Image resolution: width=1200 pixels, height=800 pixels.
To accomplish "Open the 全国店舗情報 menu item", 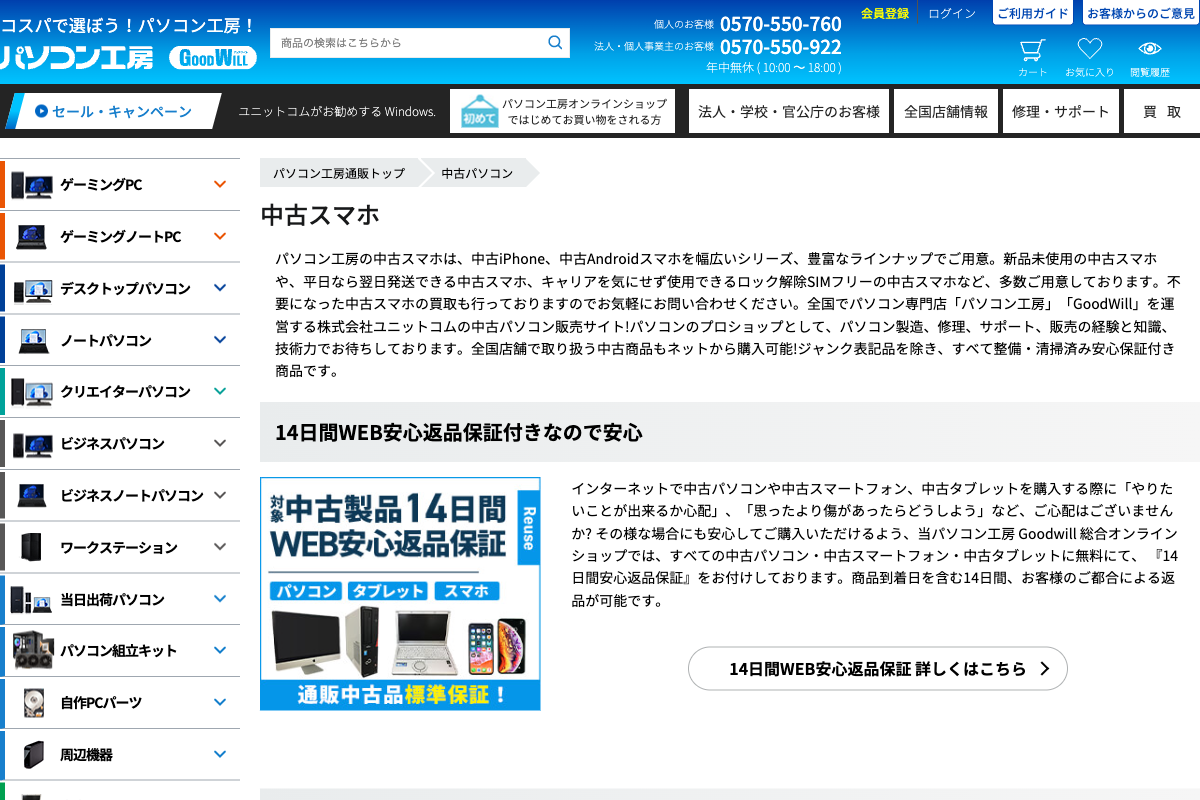I will [945, 111].
